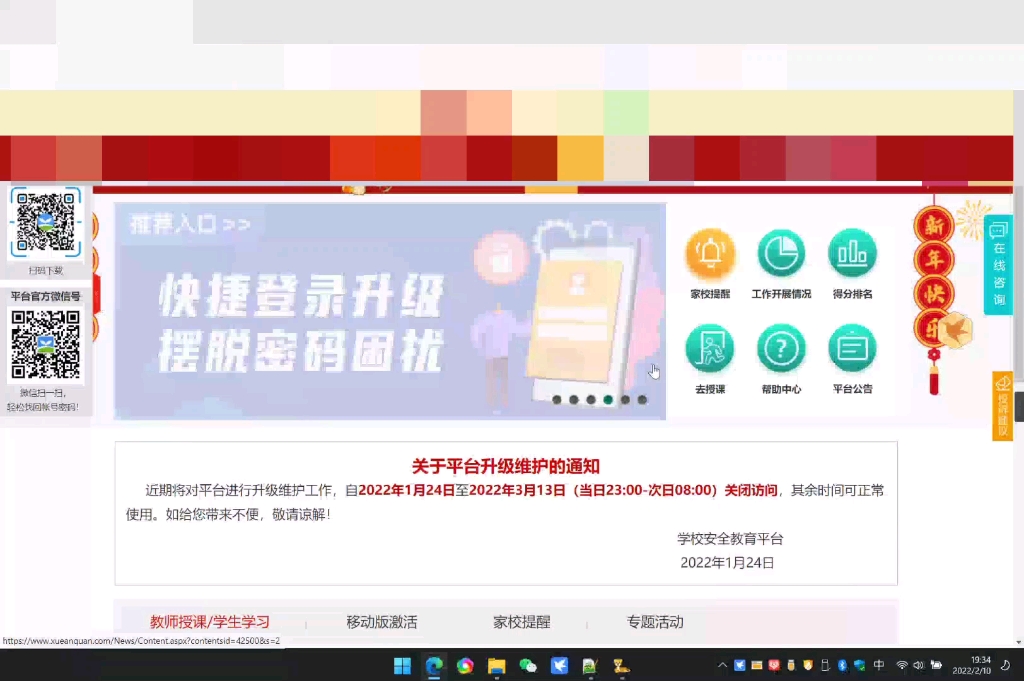
Task: Open the volume speaker tray icon
Action: coord(919,665)
